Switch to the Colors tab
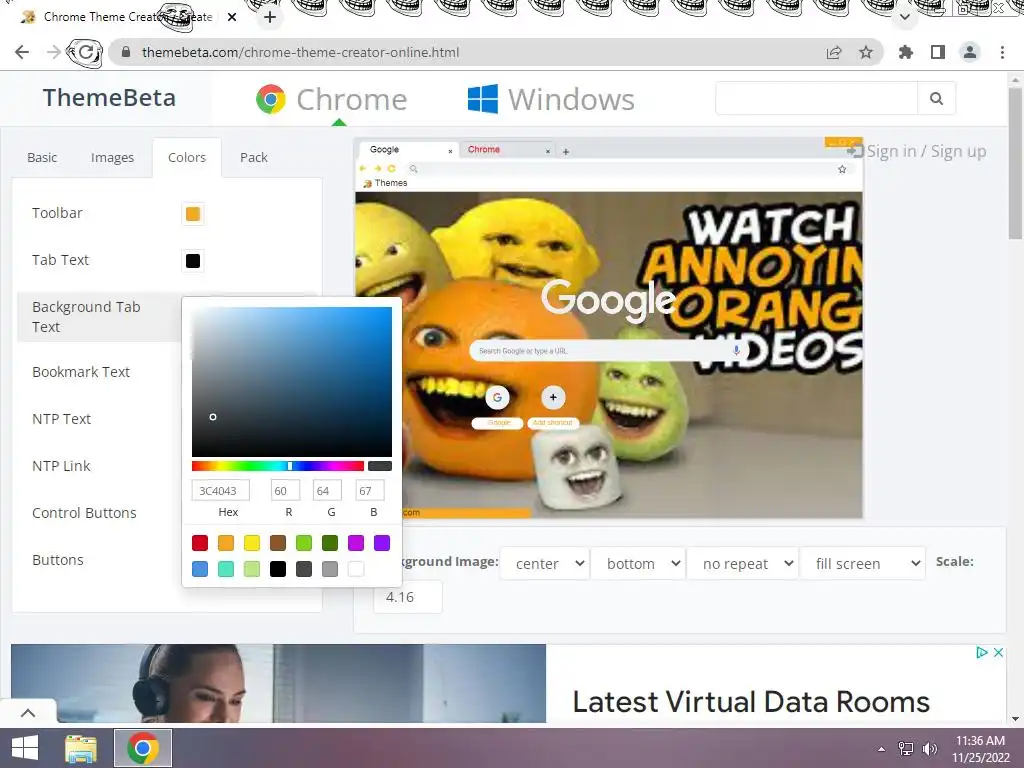This screenshot has width=1024, height=768. [x=187, y=157]
